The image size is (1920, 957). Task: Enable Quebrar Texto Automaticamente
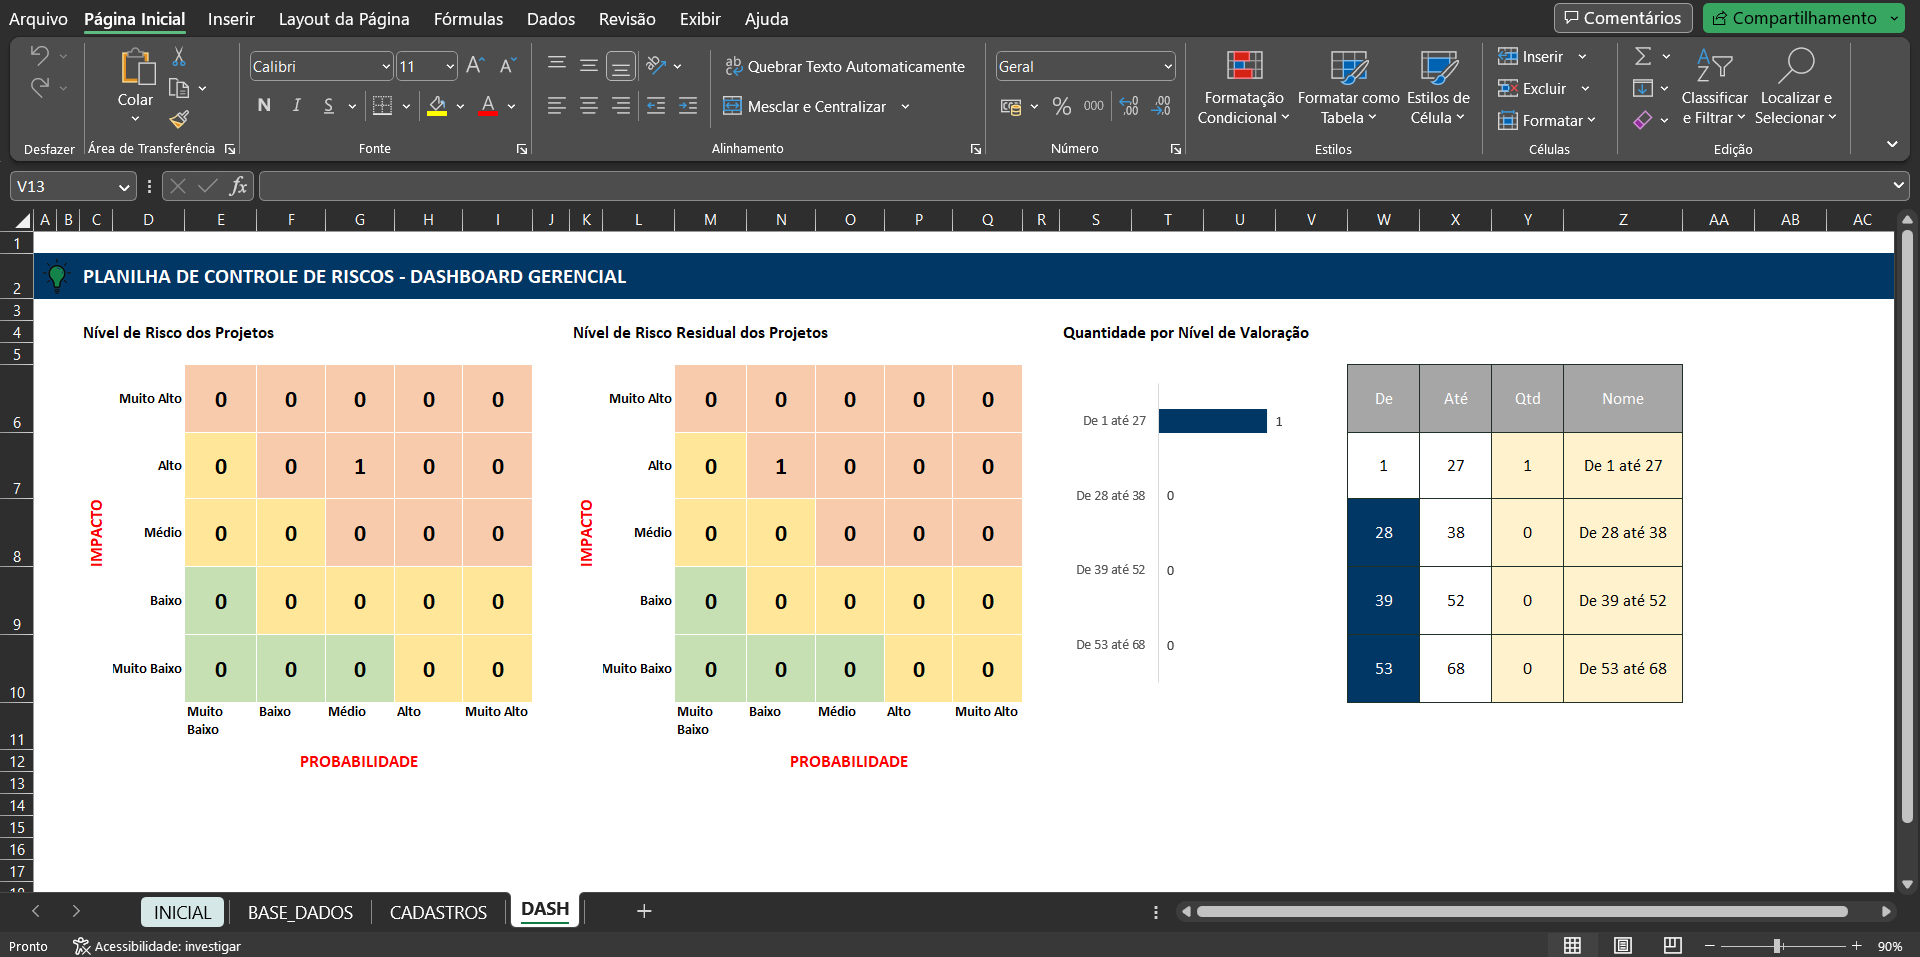coord(845,66)
